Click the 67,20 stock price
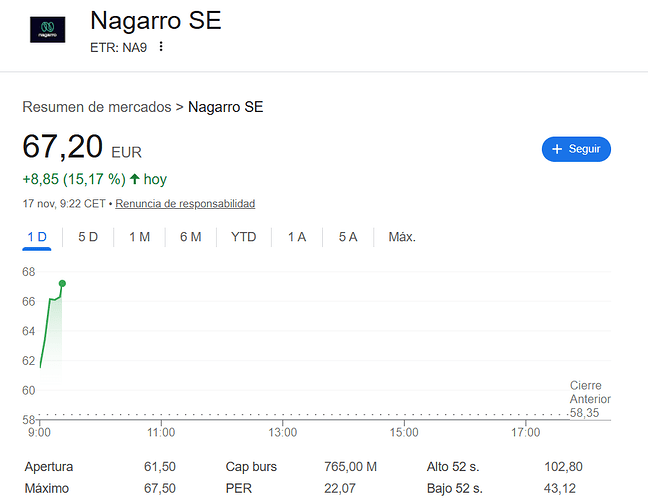648x500 pixels. (x=62, y=147)
